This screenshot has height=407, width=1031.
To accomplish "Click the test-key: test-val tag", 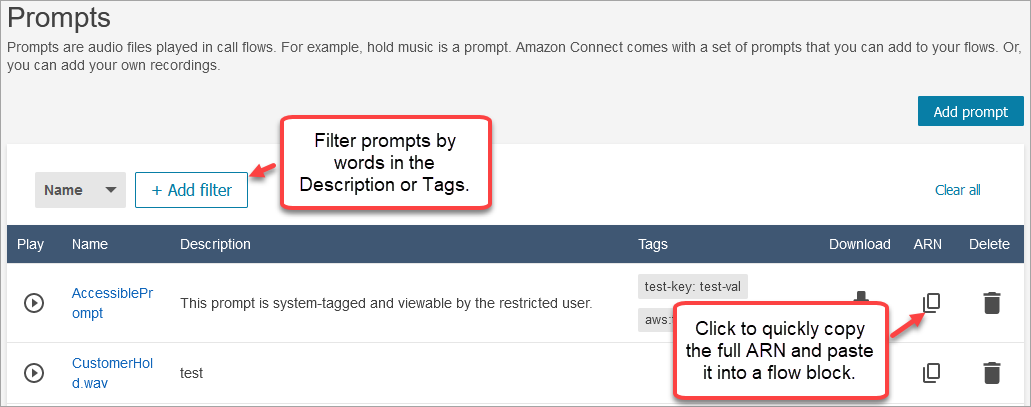I will 694,287.
